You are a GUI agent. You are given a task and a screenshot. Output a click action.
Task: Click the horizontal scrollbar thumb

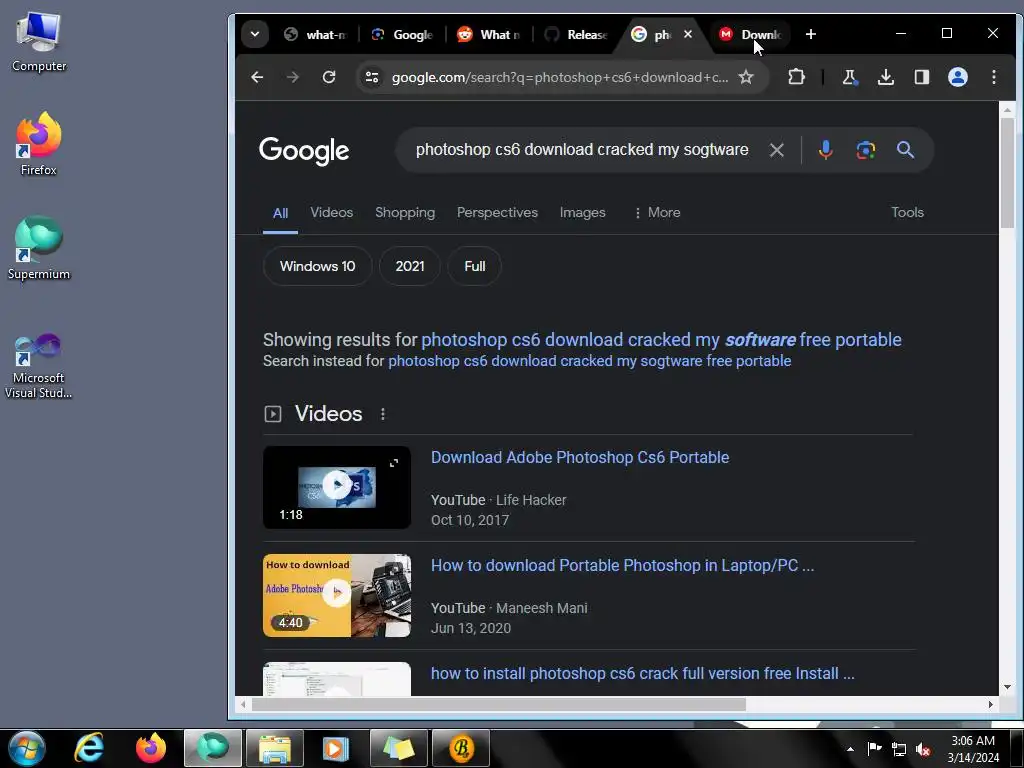click(x=499, y=705)
